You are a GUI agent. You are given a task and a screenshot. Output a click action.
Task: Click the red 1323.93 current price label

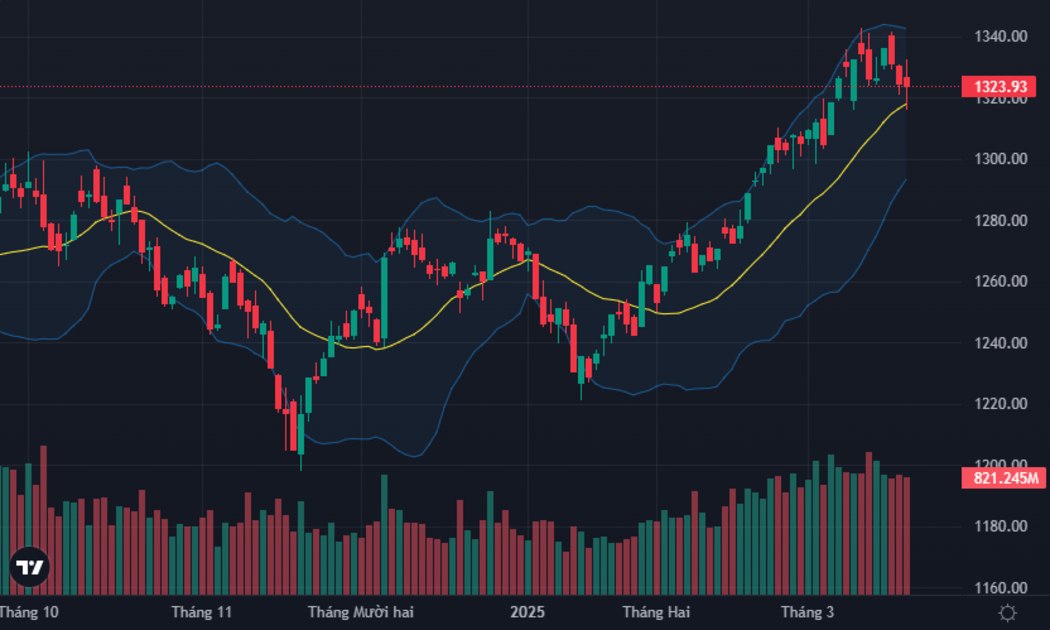(998, 86)
